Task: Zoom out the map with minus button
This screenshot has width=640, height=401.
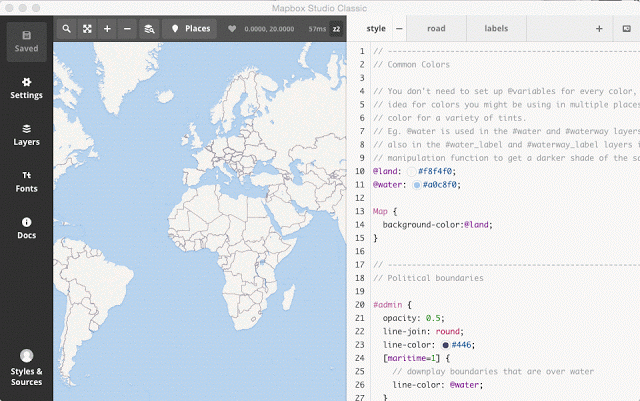Action: [x=127, y=29]
